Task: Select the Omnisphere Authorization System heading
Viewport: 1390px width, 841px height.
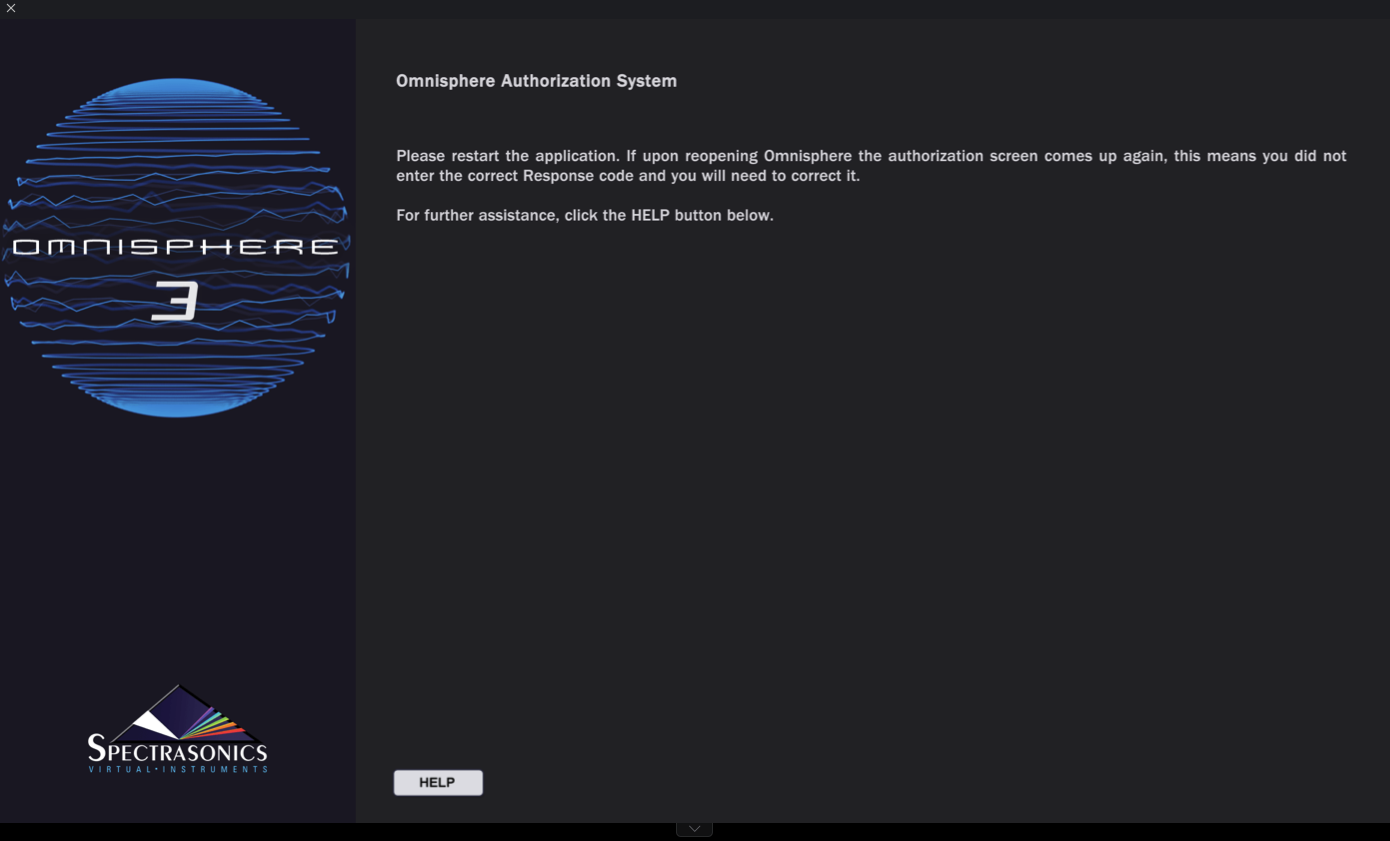Action: point(536,81)
